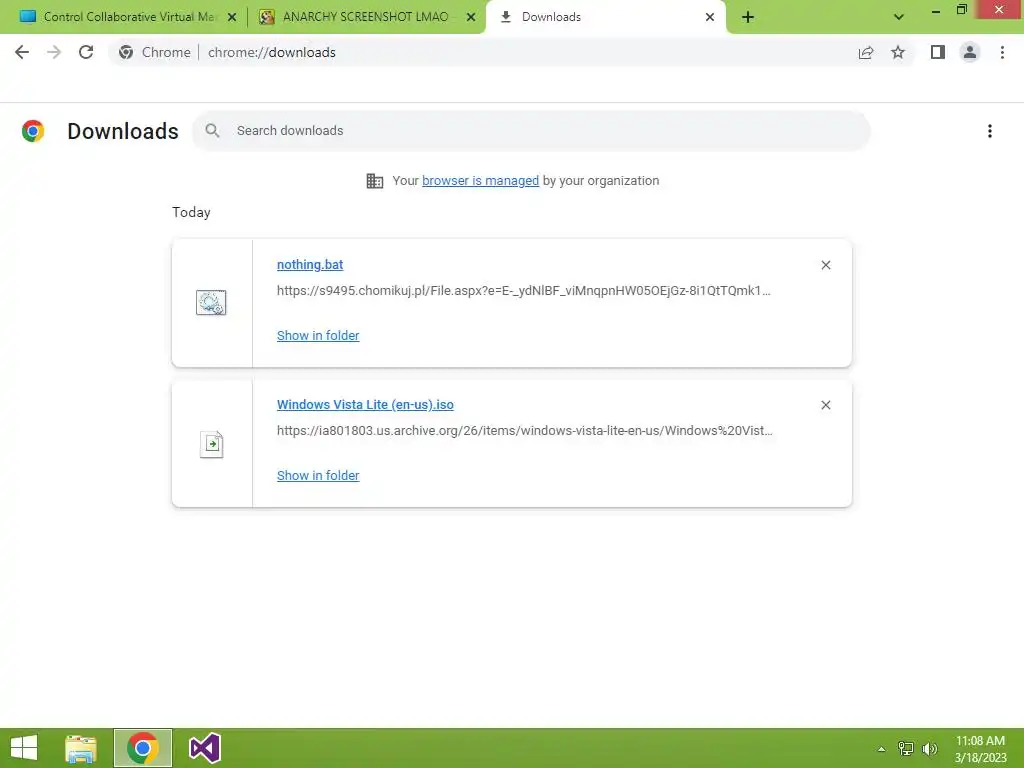Click the Chrome logo beside Downloads

(33, 131)
